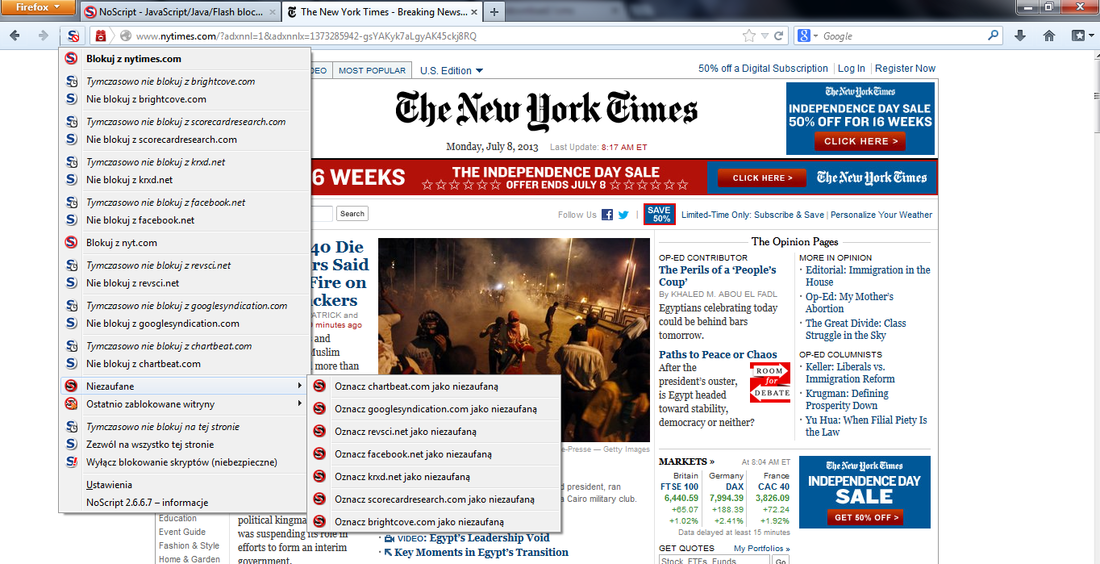This screenshot has width=1100, height=564.
Task: Open the Firefox application menu button
Action: (x=38, y=8)
